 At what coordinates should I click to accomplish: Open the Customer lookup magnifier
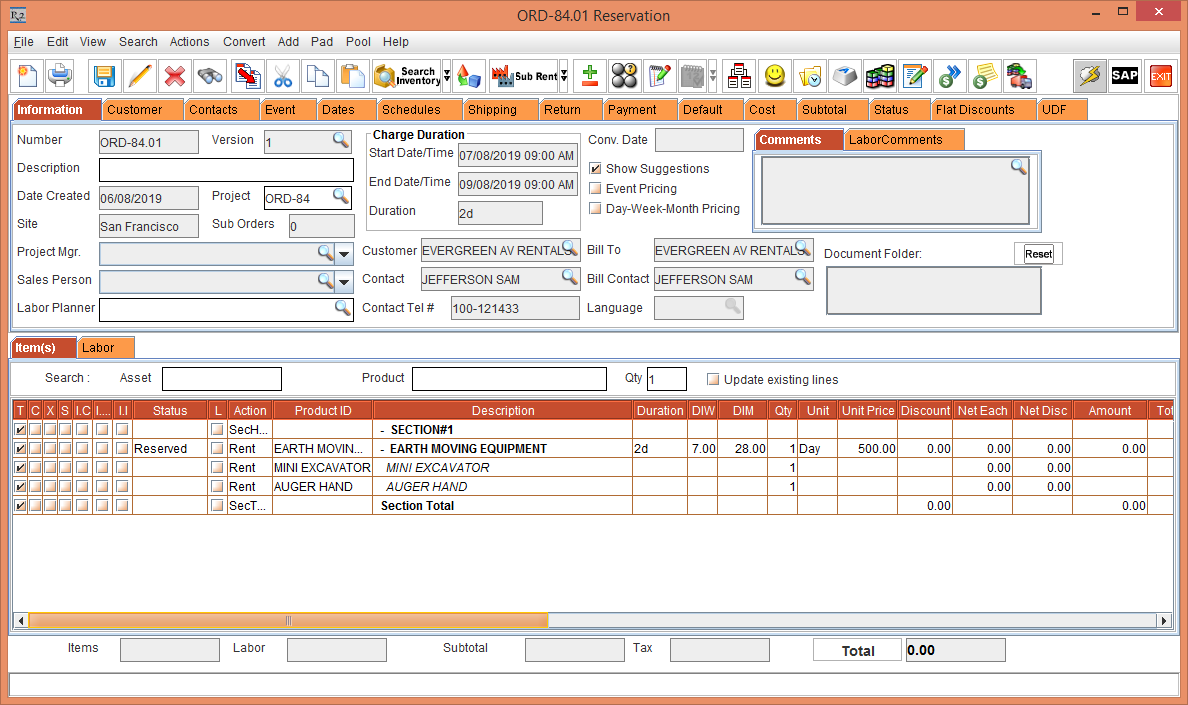[570, 249]
